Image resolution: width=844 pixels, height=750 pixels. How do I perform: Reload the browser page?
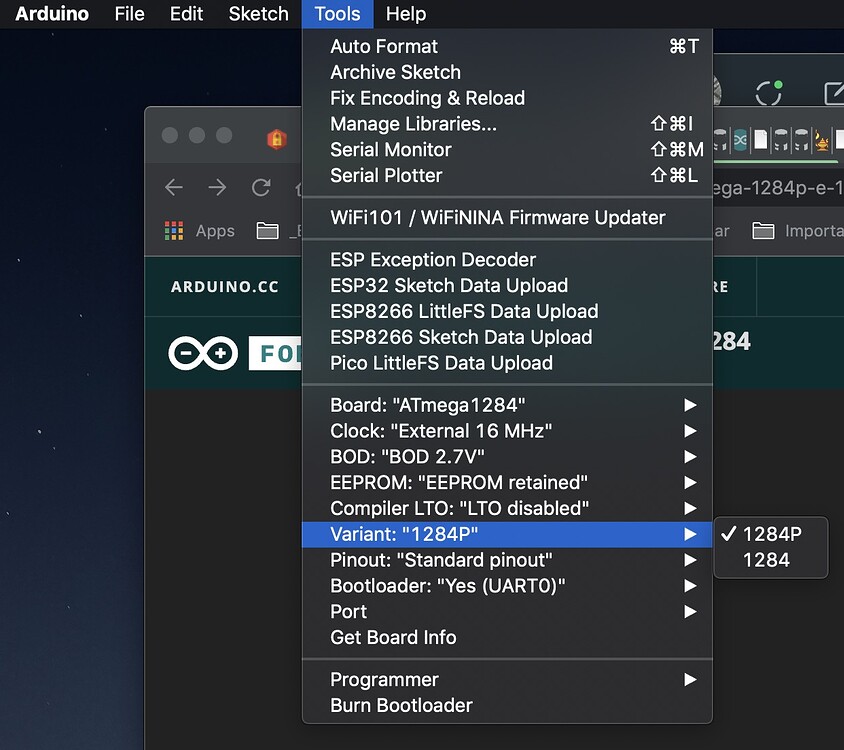pos(261,187)
